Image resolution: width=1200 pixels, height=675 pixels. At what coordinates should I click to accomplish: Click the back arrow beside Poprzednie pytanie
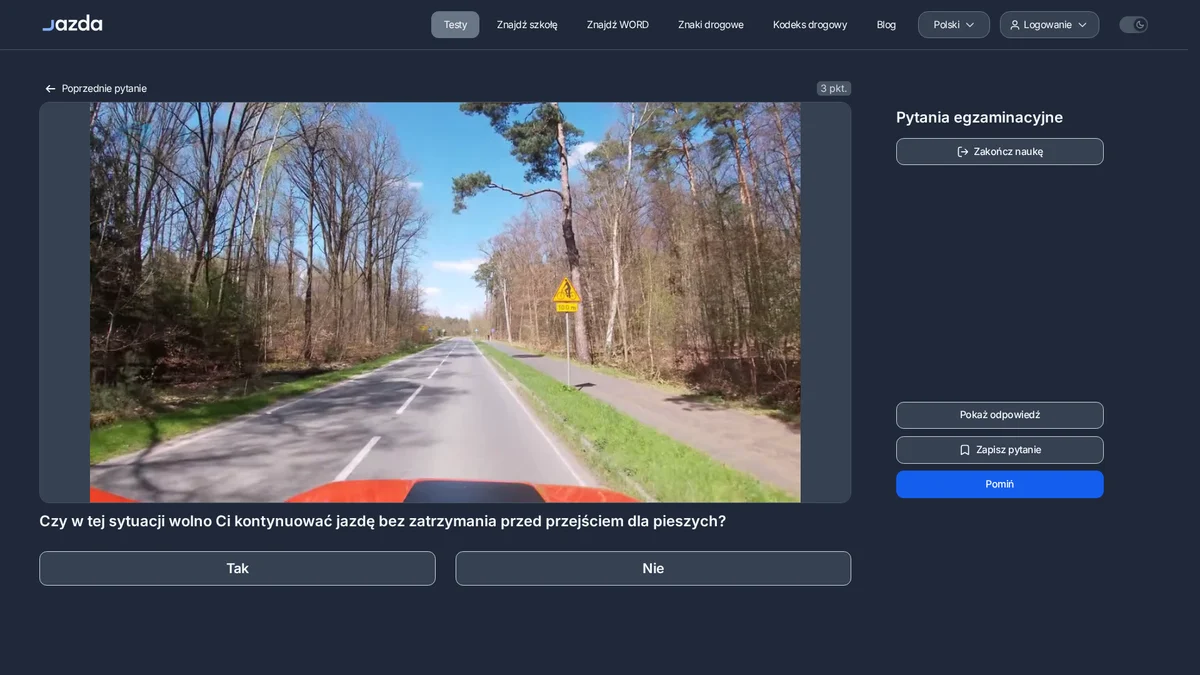pos(50,89)
